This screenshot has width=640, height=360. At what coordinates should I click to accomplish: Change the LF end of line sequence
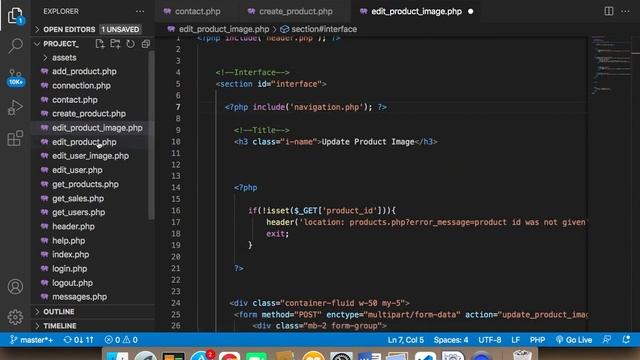coord(516,340)
